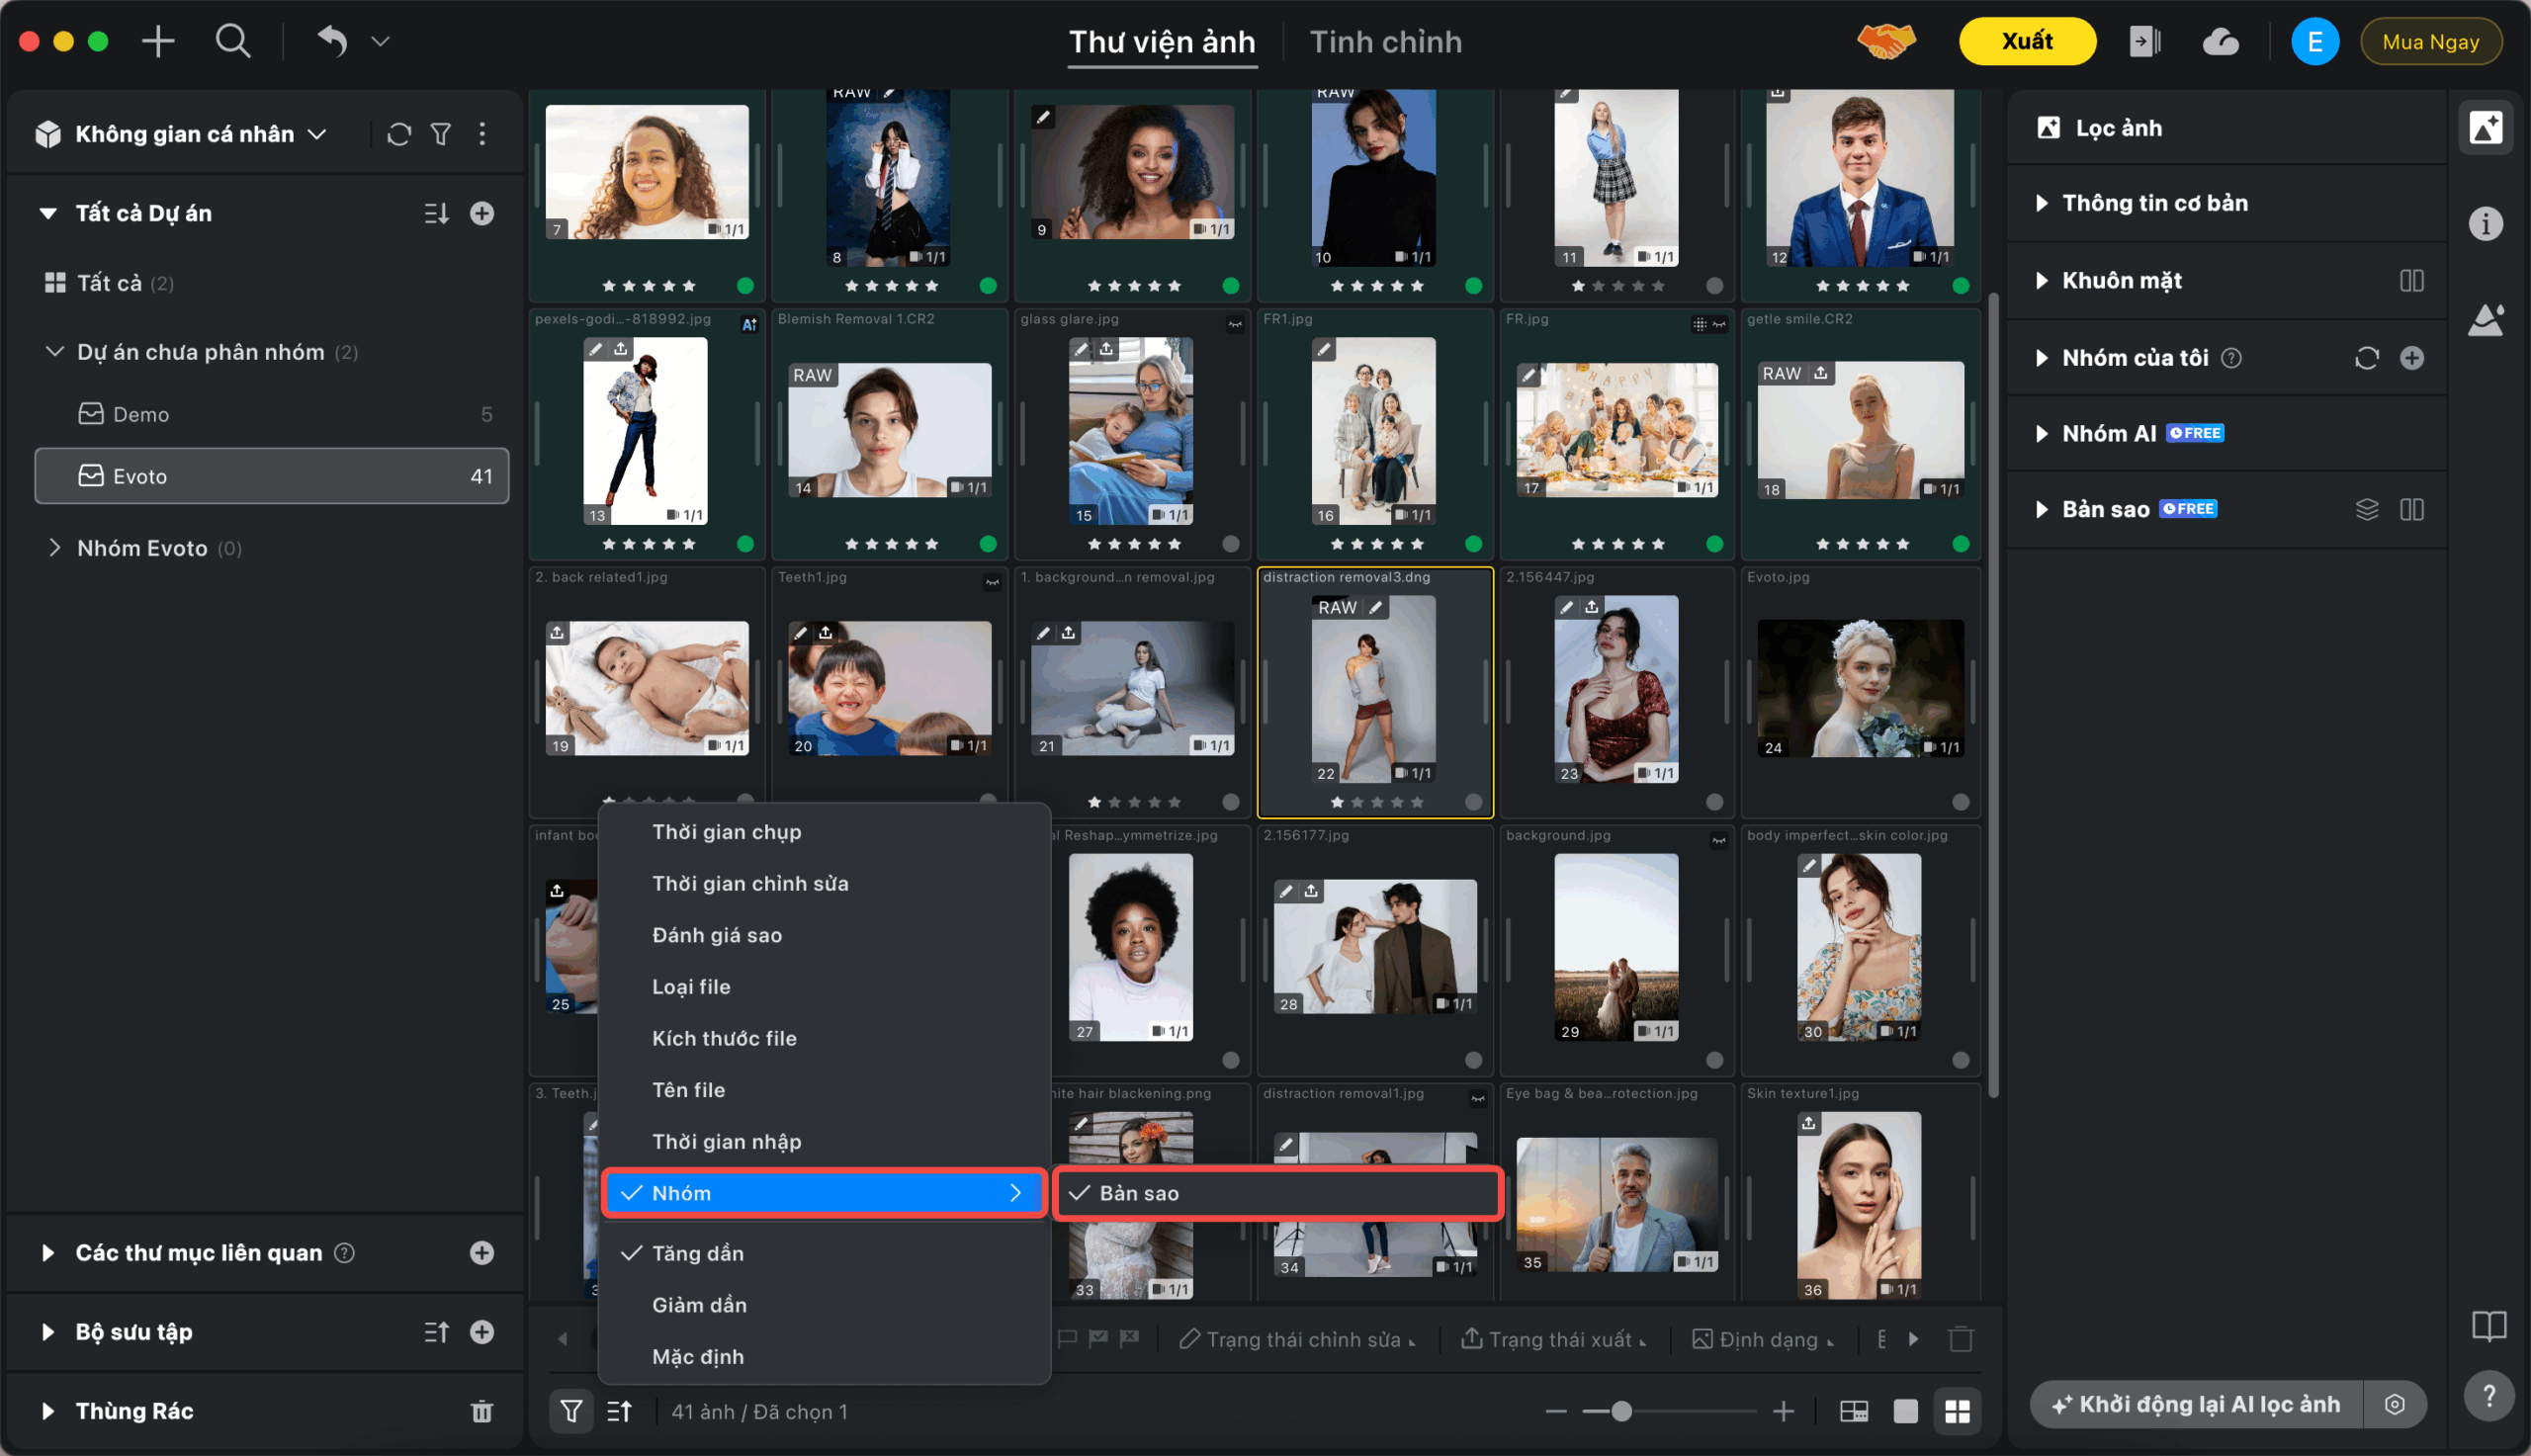Switch to large grid view icon
The height and width of the screenshot is (1456, 2531).
(1957, 1411)
